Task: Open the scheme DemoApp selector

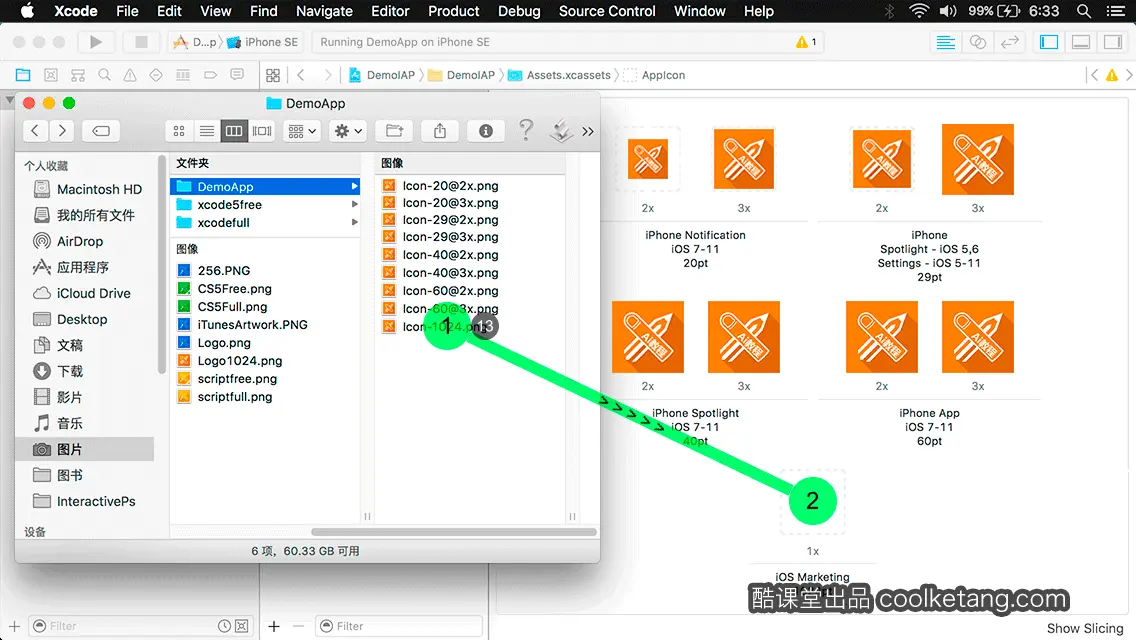Action: pos(195,42)
